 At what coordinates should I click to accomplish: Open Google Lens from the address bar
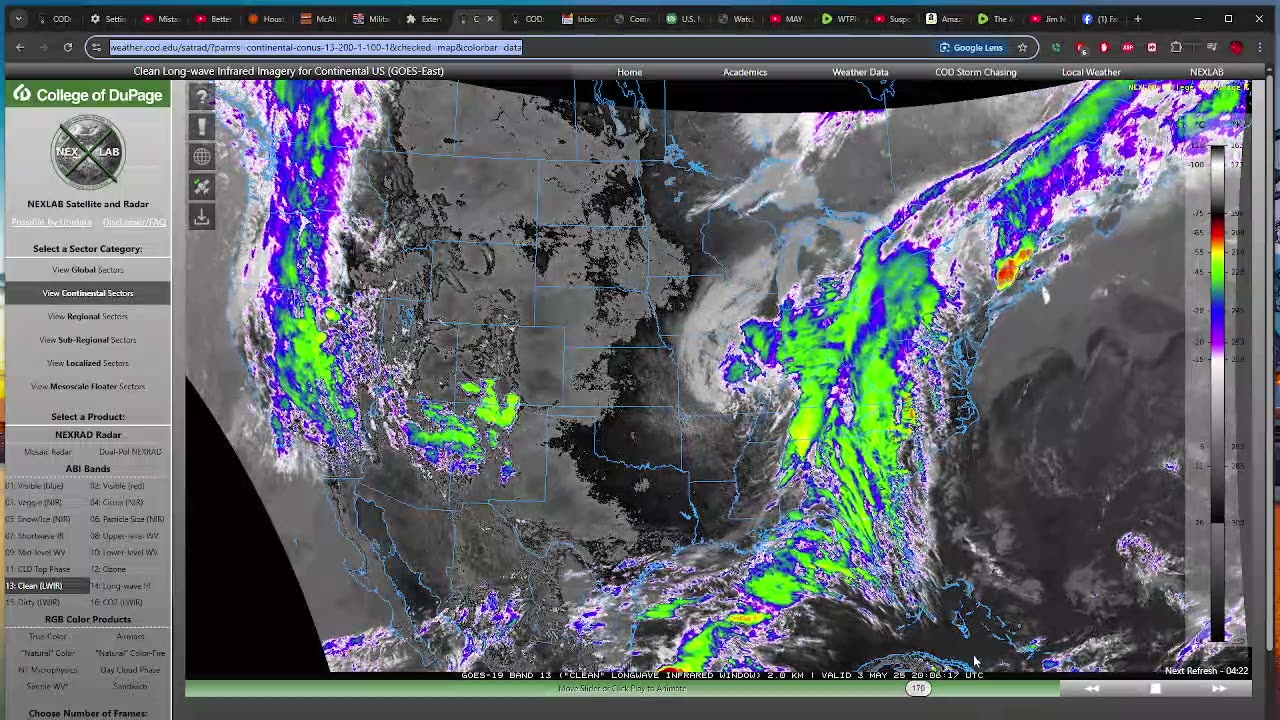pos(971,47)
